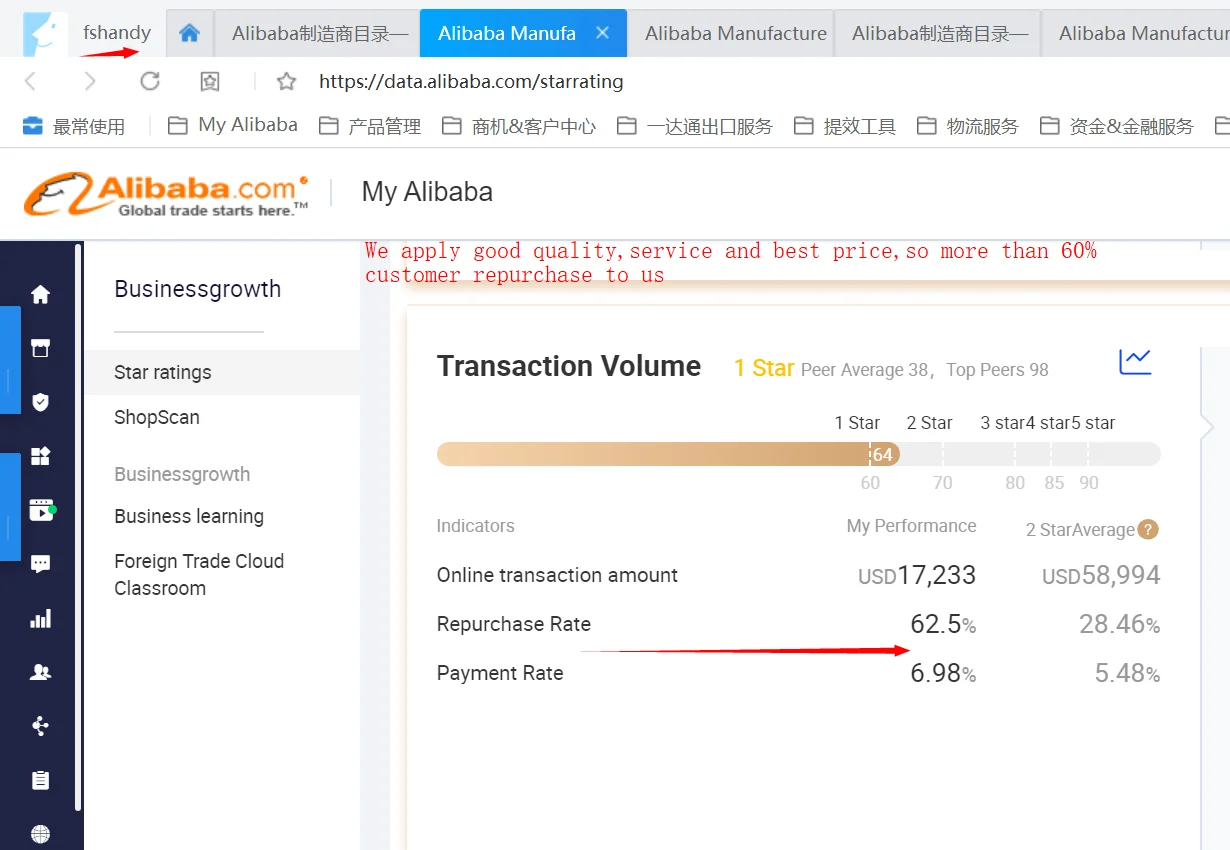Click USD58,994 2 Star average value
The width and height of the screenshot is (1230, 850).
[x=1101, y=575]
